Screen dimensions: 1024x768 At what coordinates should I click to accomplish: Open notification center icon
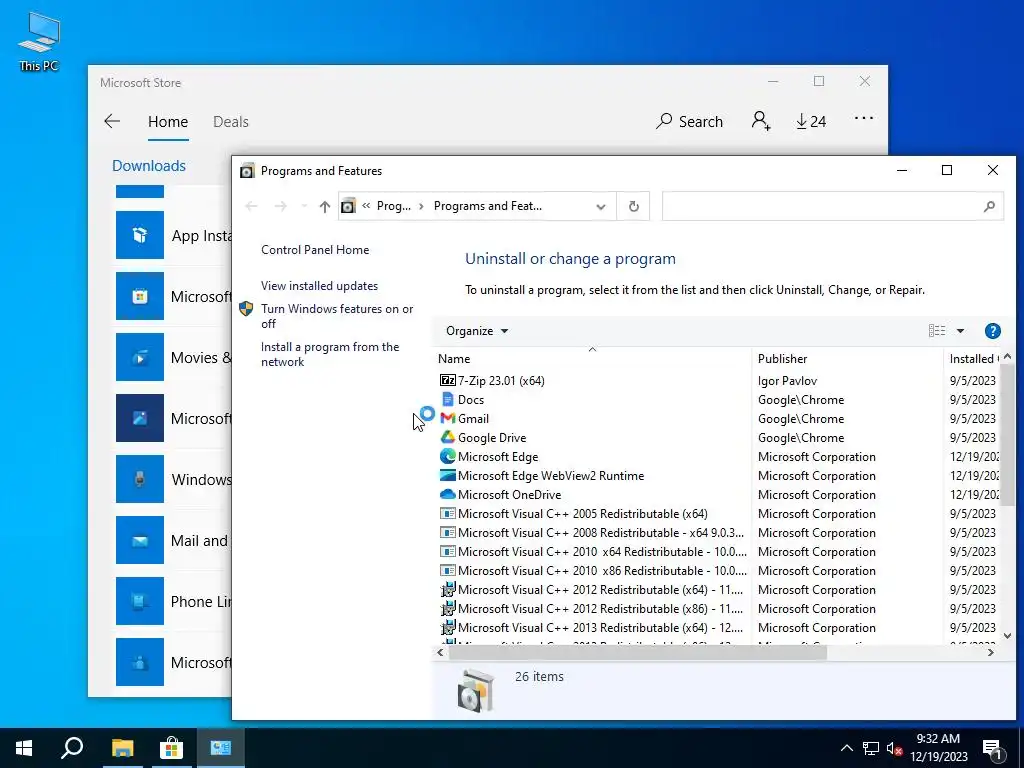click(x=993, y=750)
